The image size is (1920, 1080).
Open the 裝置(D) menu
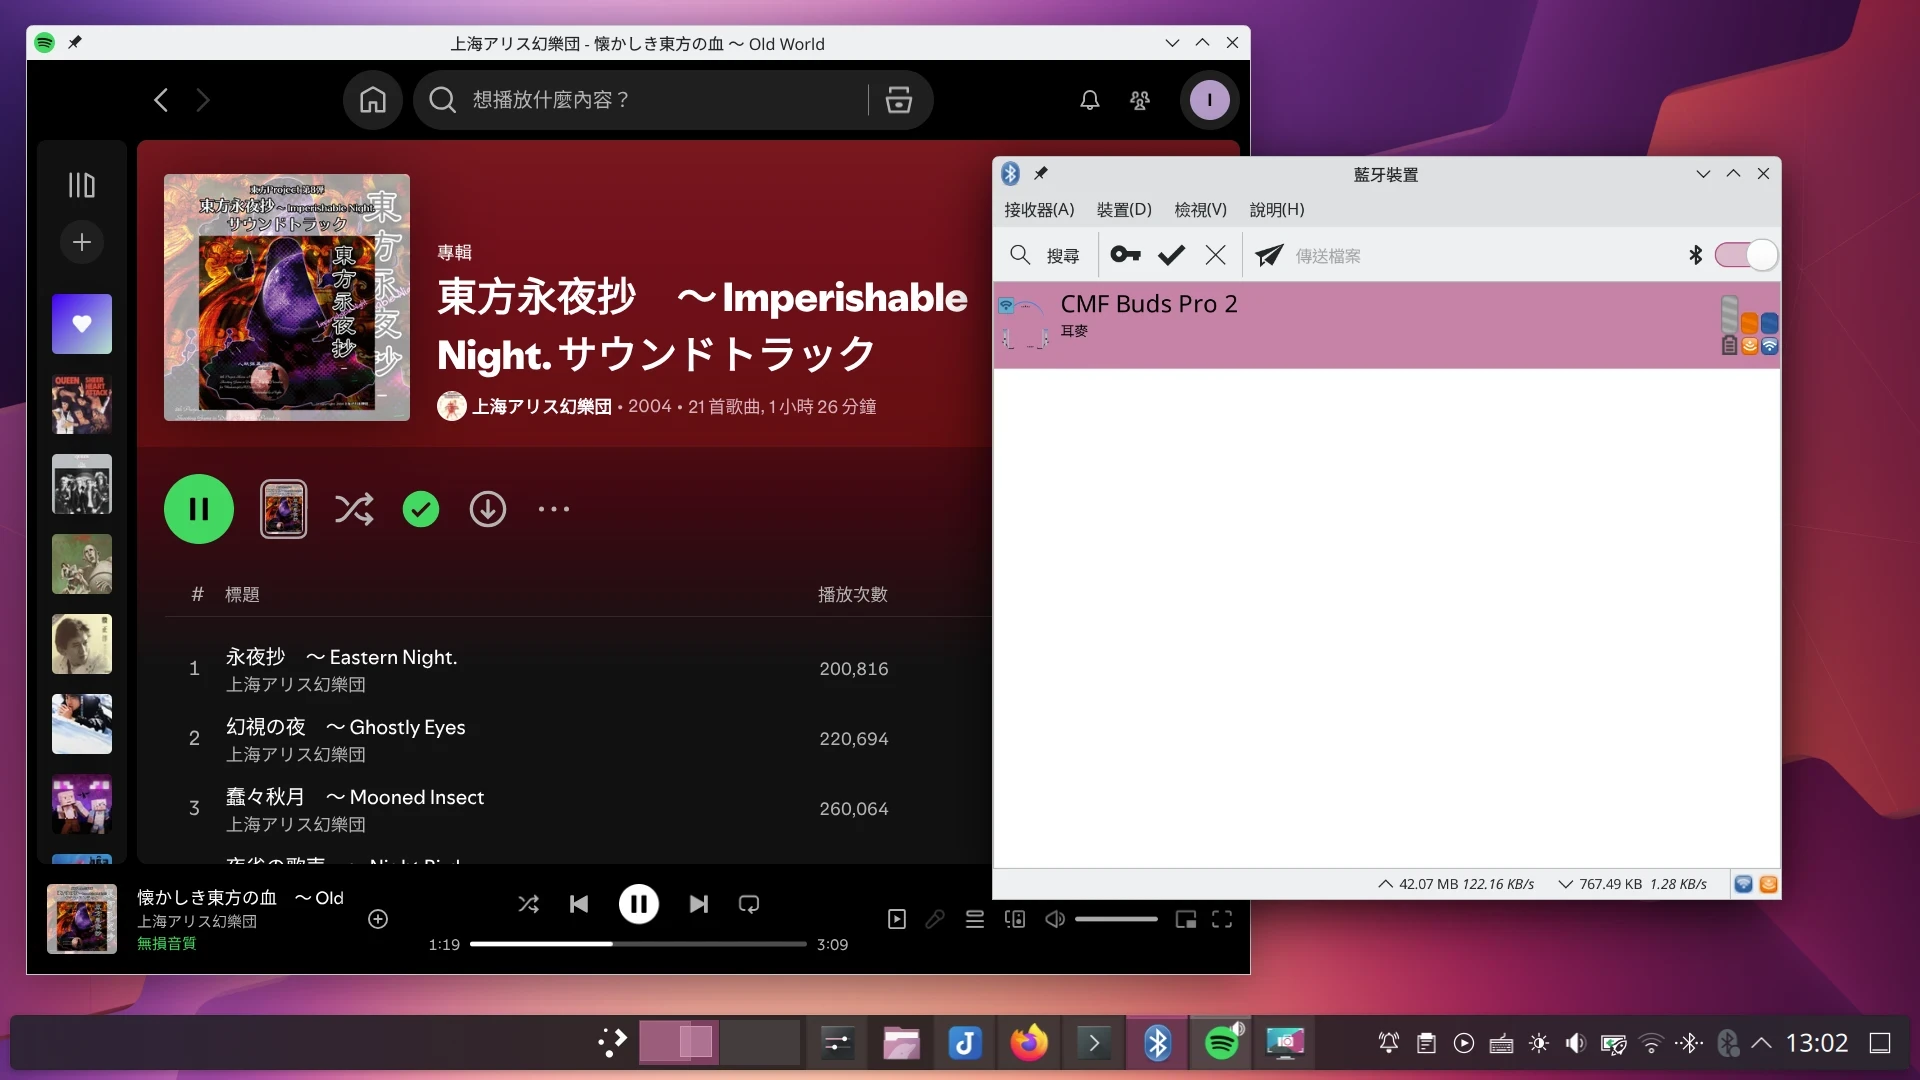pos(1124,210)
